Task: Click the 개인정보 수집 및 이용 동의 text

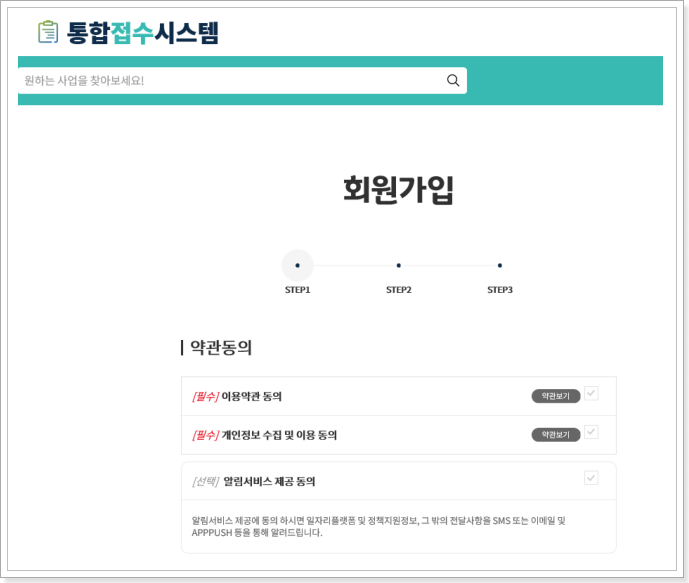Action: [x=279, y=435]
